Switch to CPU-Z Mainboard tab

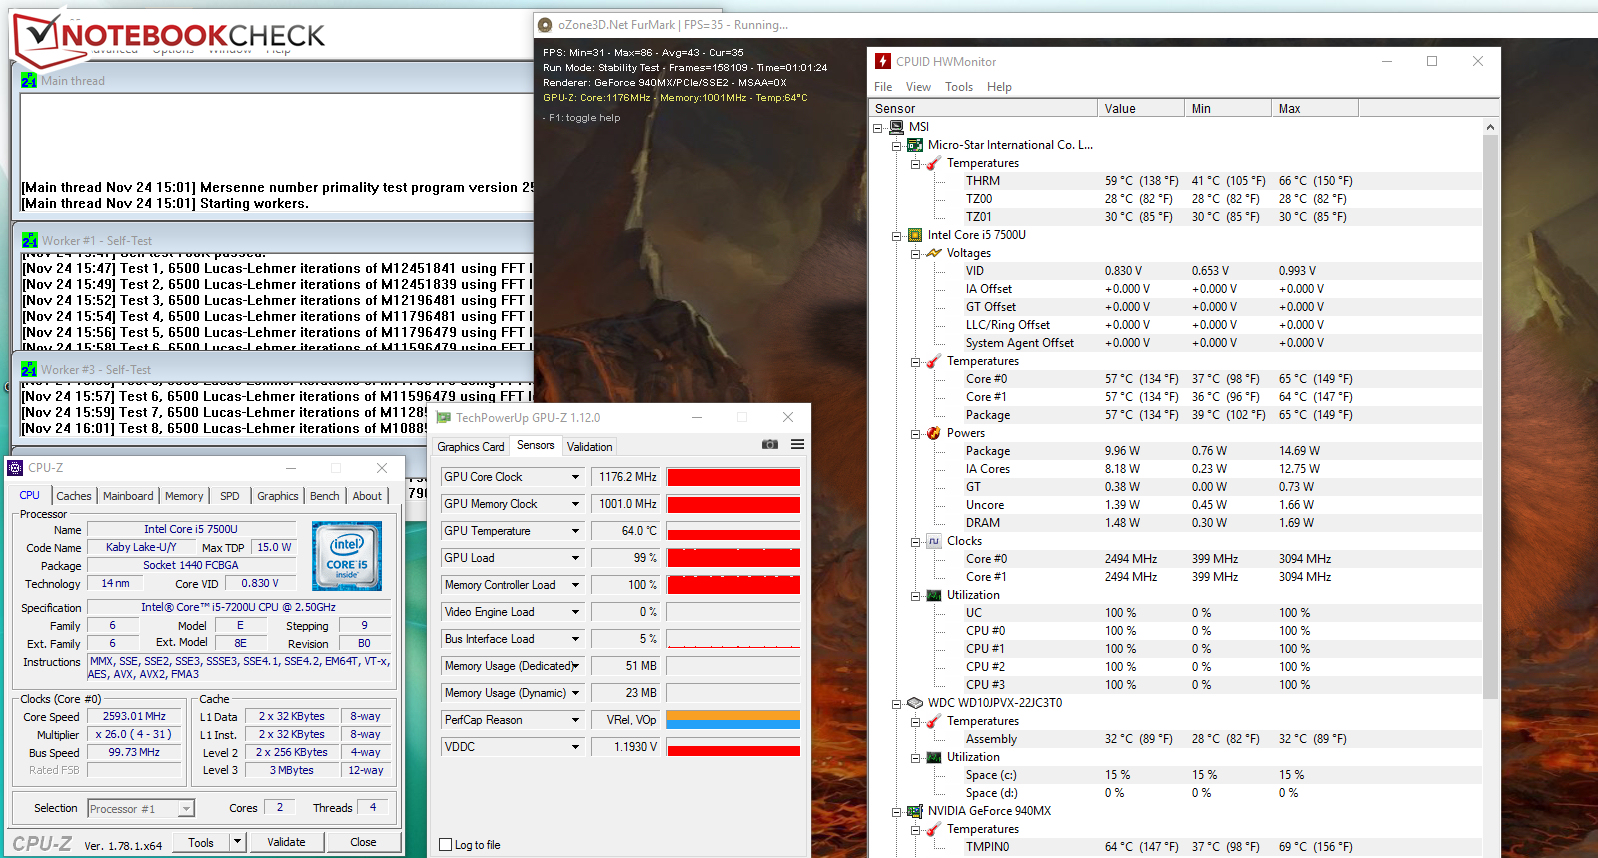(128, 496)
